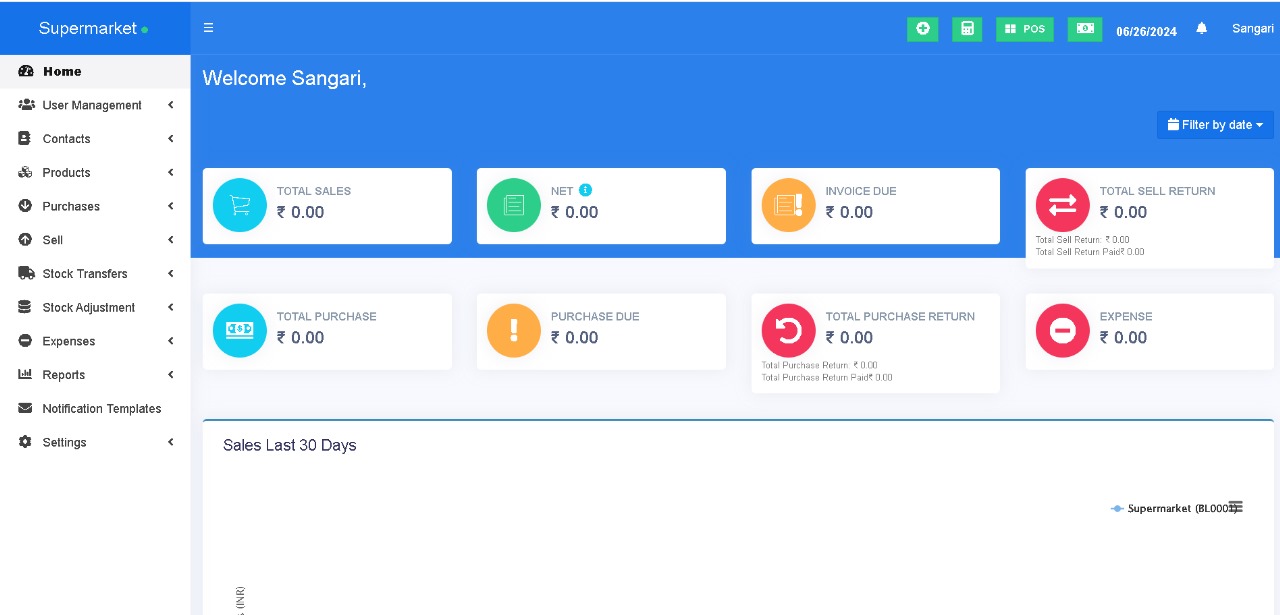The image size is (1280, 615).
Task: Expand Reports chevron arrow
Action: click(171, 375)
